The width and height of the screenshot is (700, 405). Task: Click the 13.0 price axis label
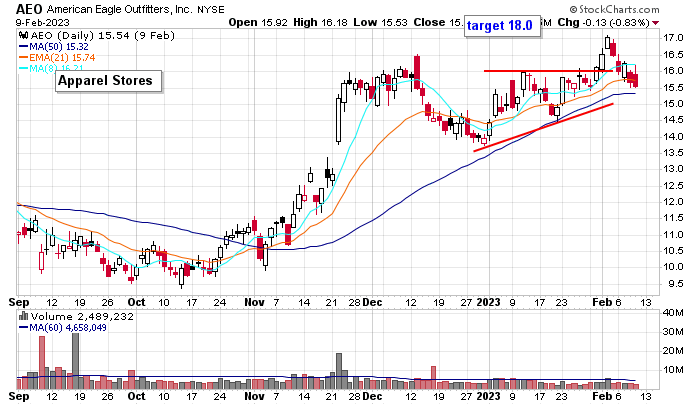click(x=673, y=169)
